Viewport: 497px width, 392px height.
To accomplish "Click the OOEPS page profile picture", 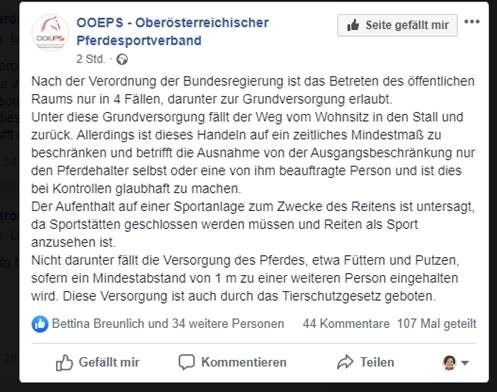I will pos(50,34).
